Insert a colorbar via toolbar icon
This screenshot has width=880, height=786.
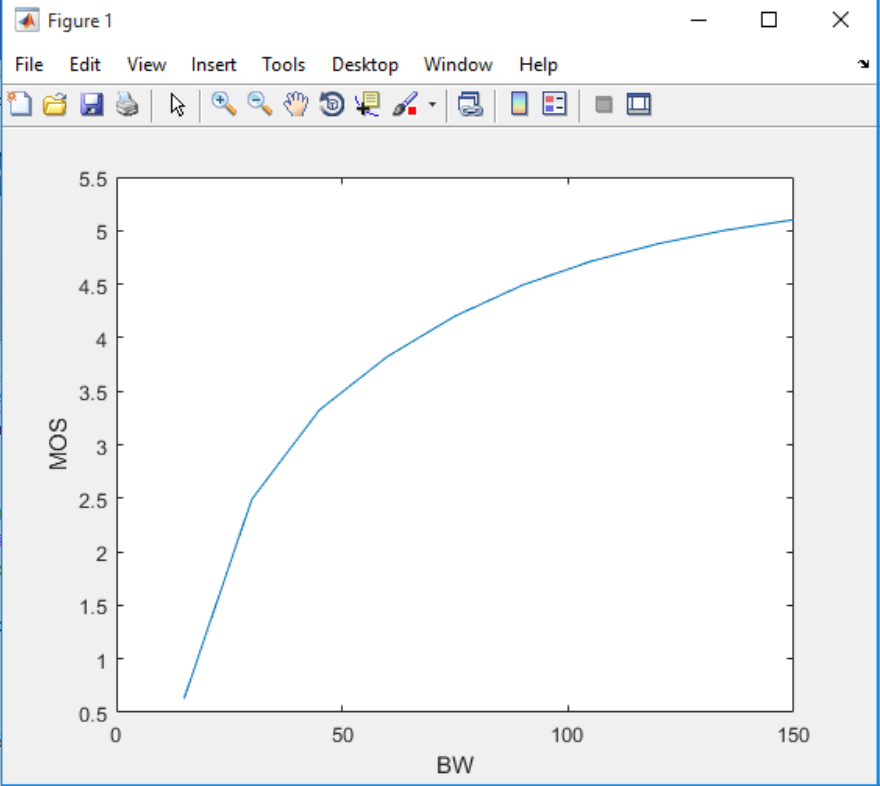(x=519, y=104)
